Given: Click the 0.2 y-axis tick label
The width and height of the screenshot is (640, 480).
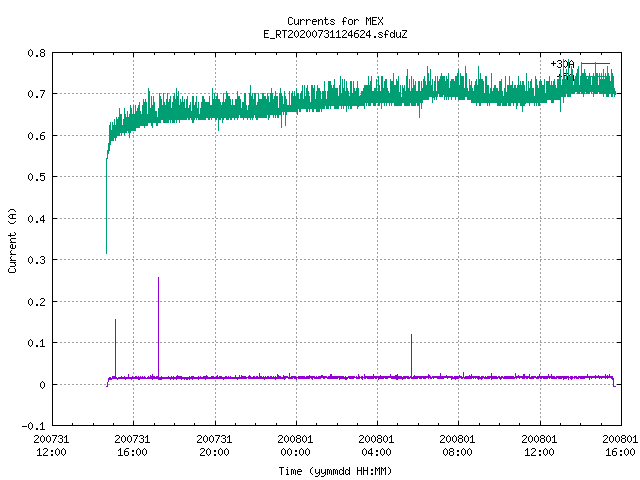Looking at the screenshot, I should point(36,302).
